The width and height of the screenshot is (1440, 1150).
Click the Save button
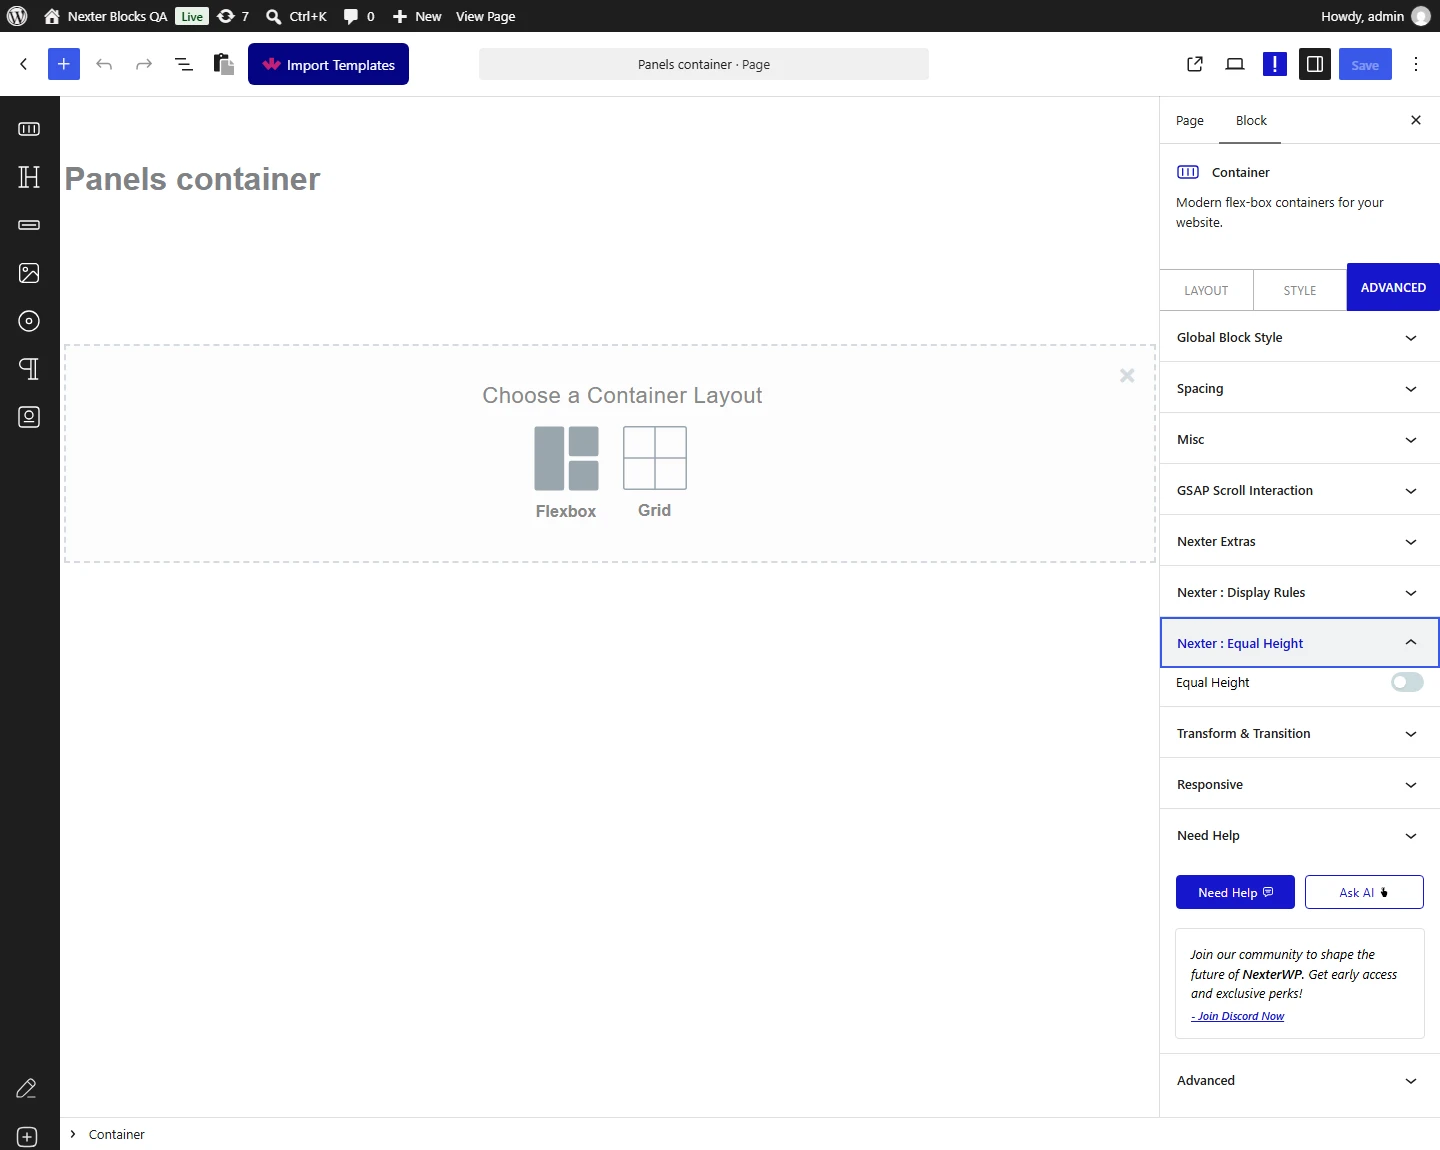(1365, 64)
